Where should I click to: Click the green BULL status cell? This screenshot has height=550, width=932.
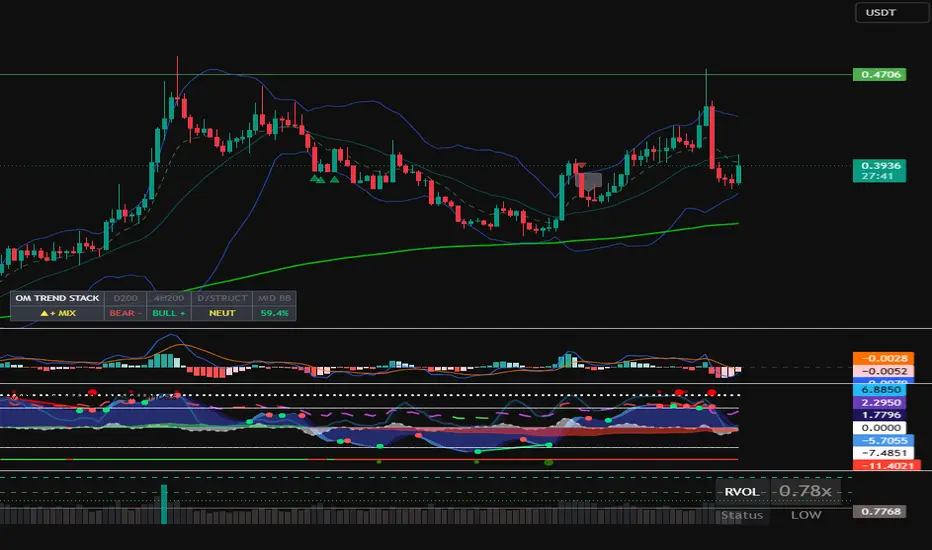169,313
